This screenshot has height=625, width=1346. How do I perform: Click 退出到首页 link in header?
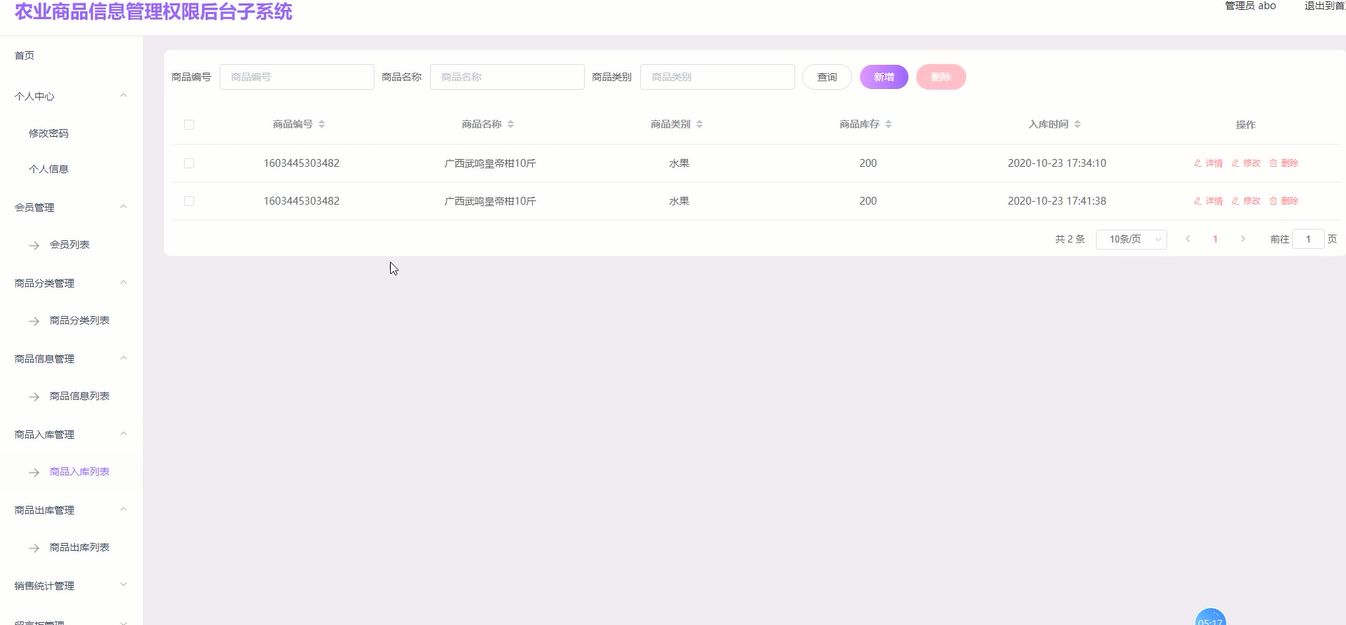point(1325,6)
